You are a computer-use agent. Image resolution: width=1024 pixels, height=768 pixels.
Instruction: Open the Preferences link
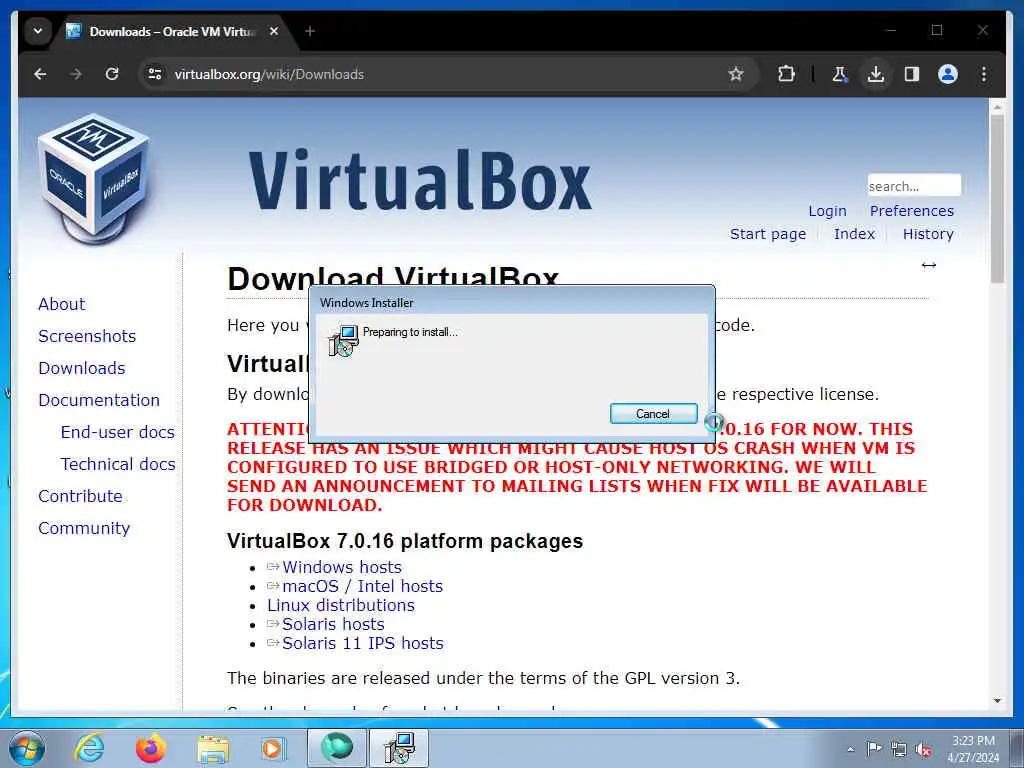912,211
